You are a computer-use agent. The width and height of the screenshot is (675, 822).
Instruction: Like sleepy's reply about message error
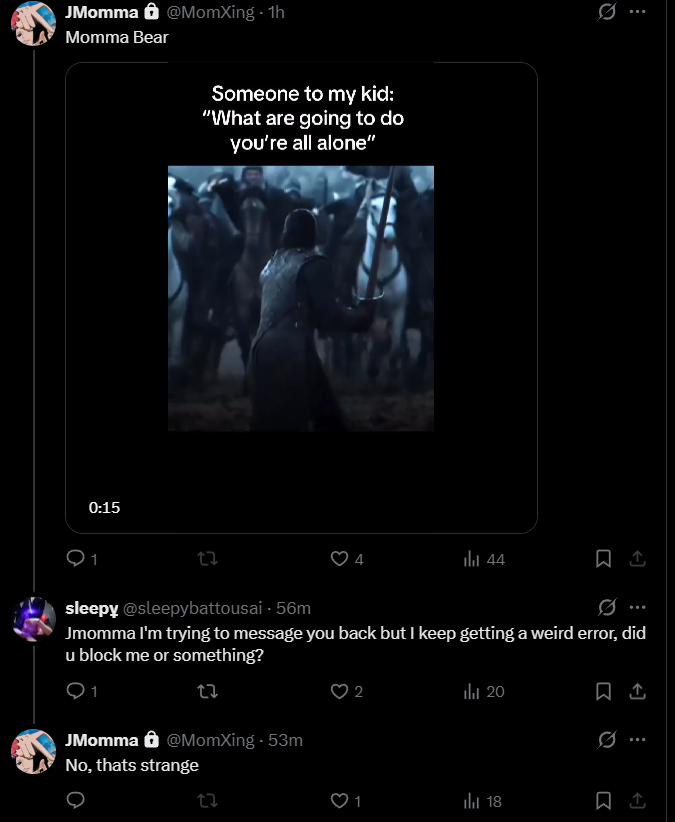(338, 691)
